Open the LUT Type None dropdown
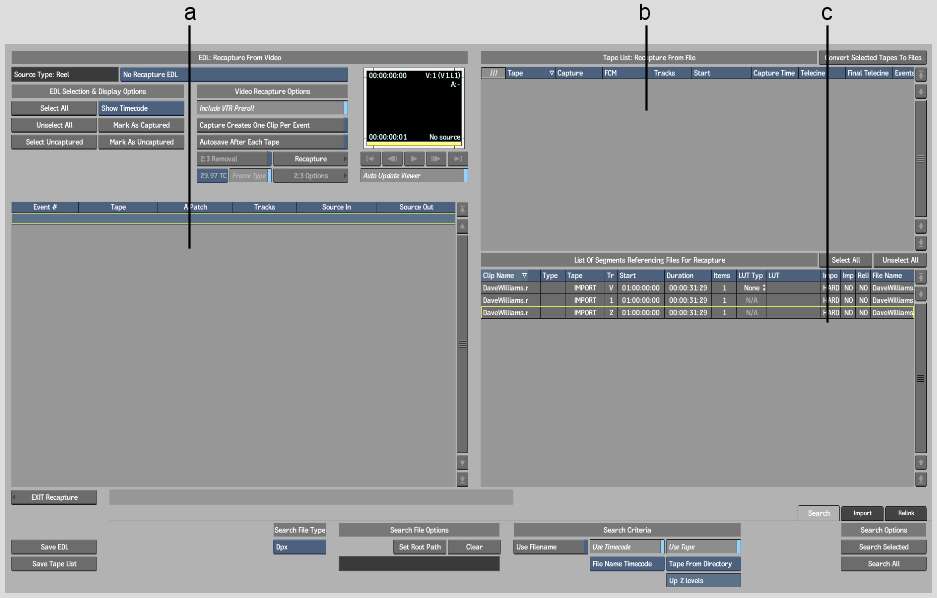 coord(752,288)
